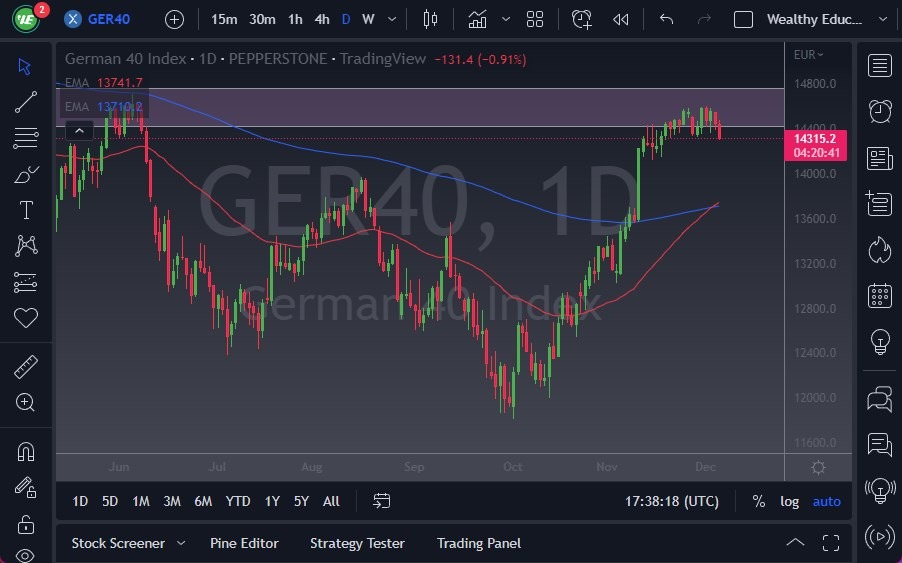The width and height of the screenshot is (902, 563).
Task: Start bar replay mode
Action: [x=621, y=20]
